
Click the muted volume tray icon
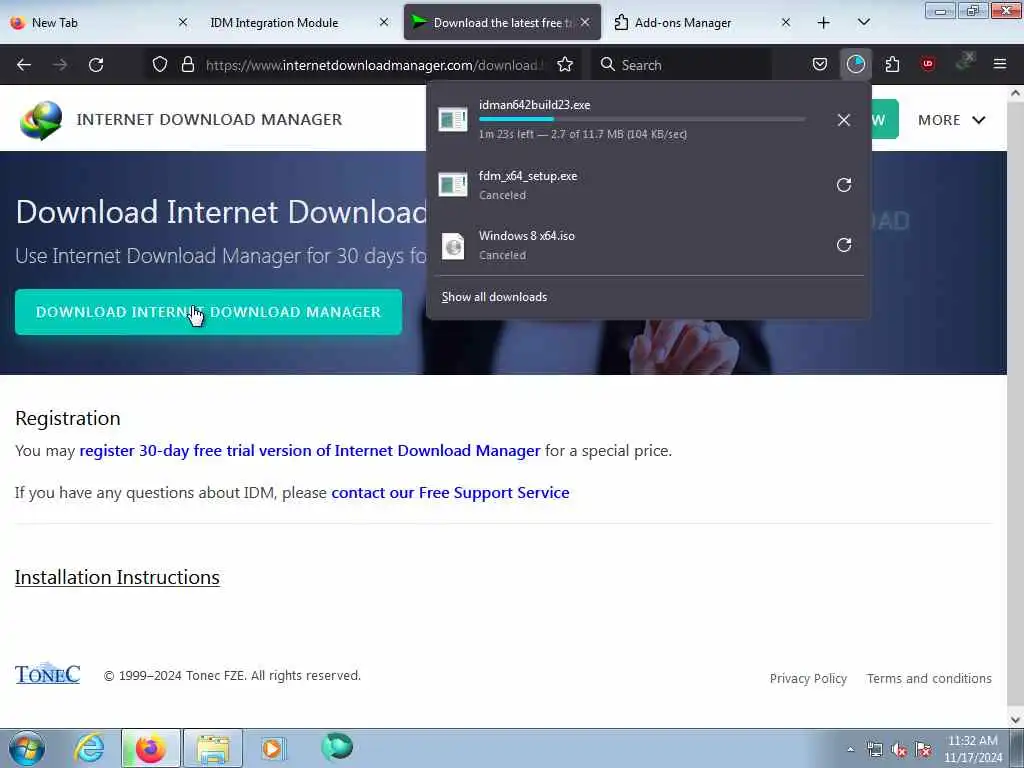click(x=899, y=750)
